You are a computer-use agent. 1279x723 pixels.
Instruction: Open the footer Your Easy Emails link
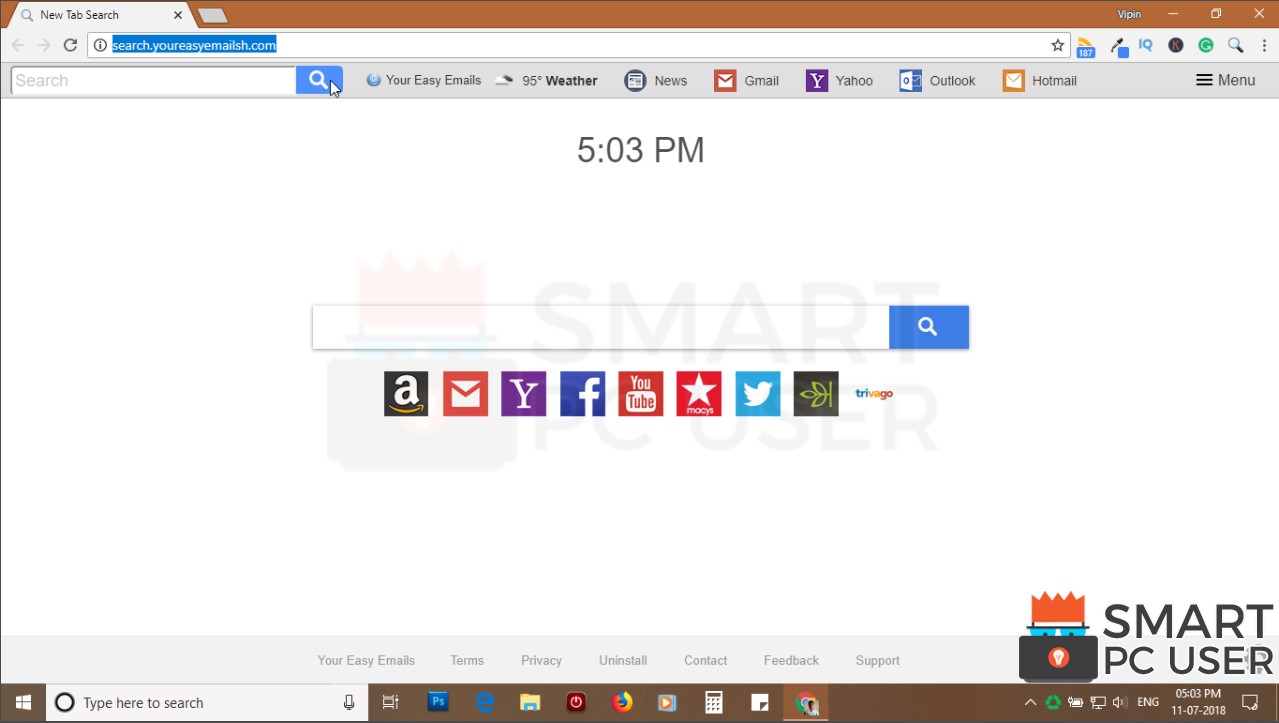[366, 660]
